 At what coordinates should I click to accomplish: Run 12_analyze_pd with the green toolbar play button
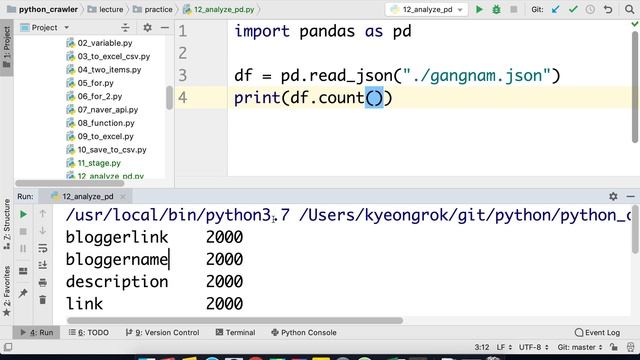(479, 9)
